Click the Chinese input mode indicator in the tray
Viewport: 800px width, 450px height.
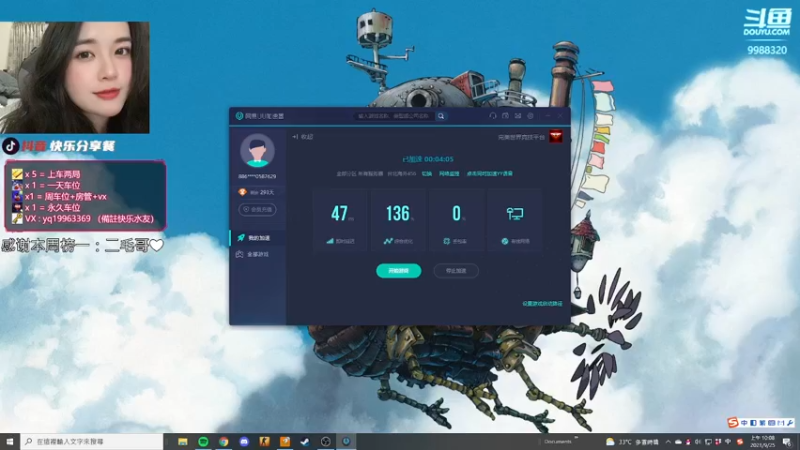pyautogui.click(x=728, y=442)
